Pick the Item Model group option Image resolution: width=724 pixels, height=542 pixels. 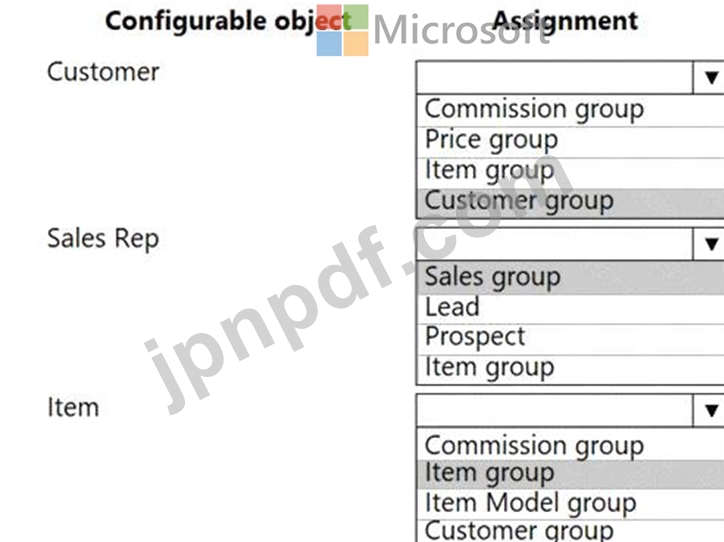[x=530, y=503]
